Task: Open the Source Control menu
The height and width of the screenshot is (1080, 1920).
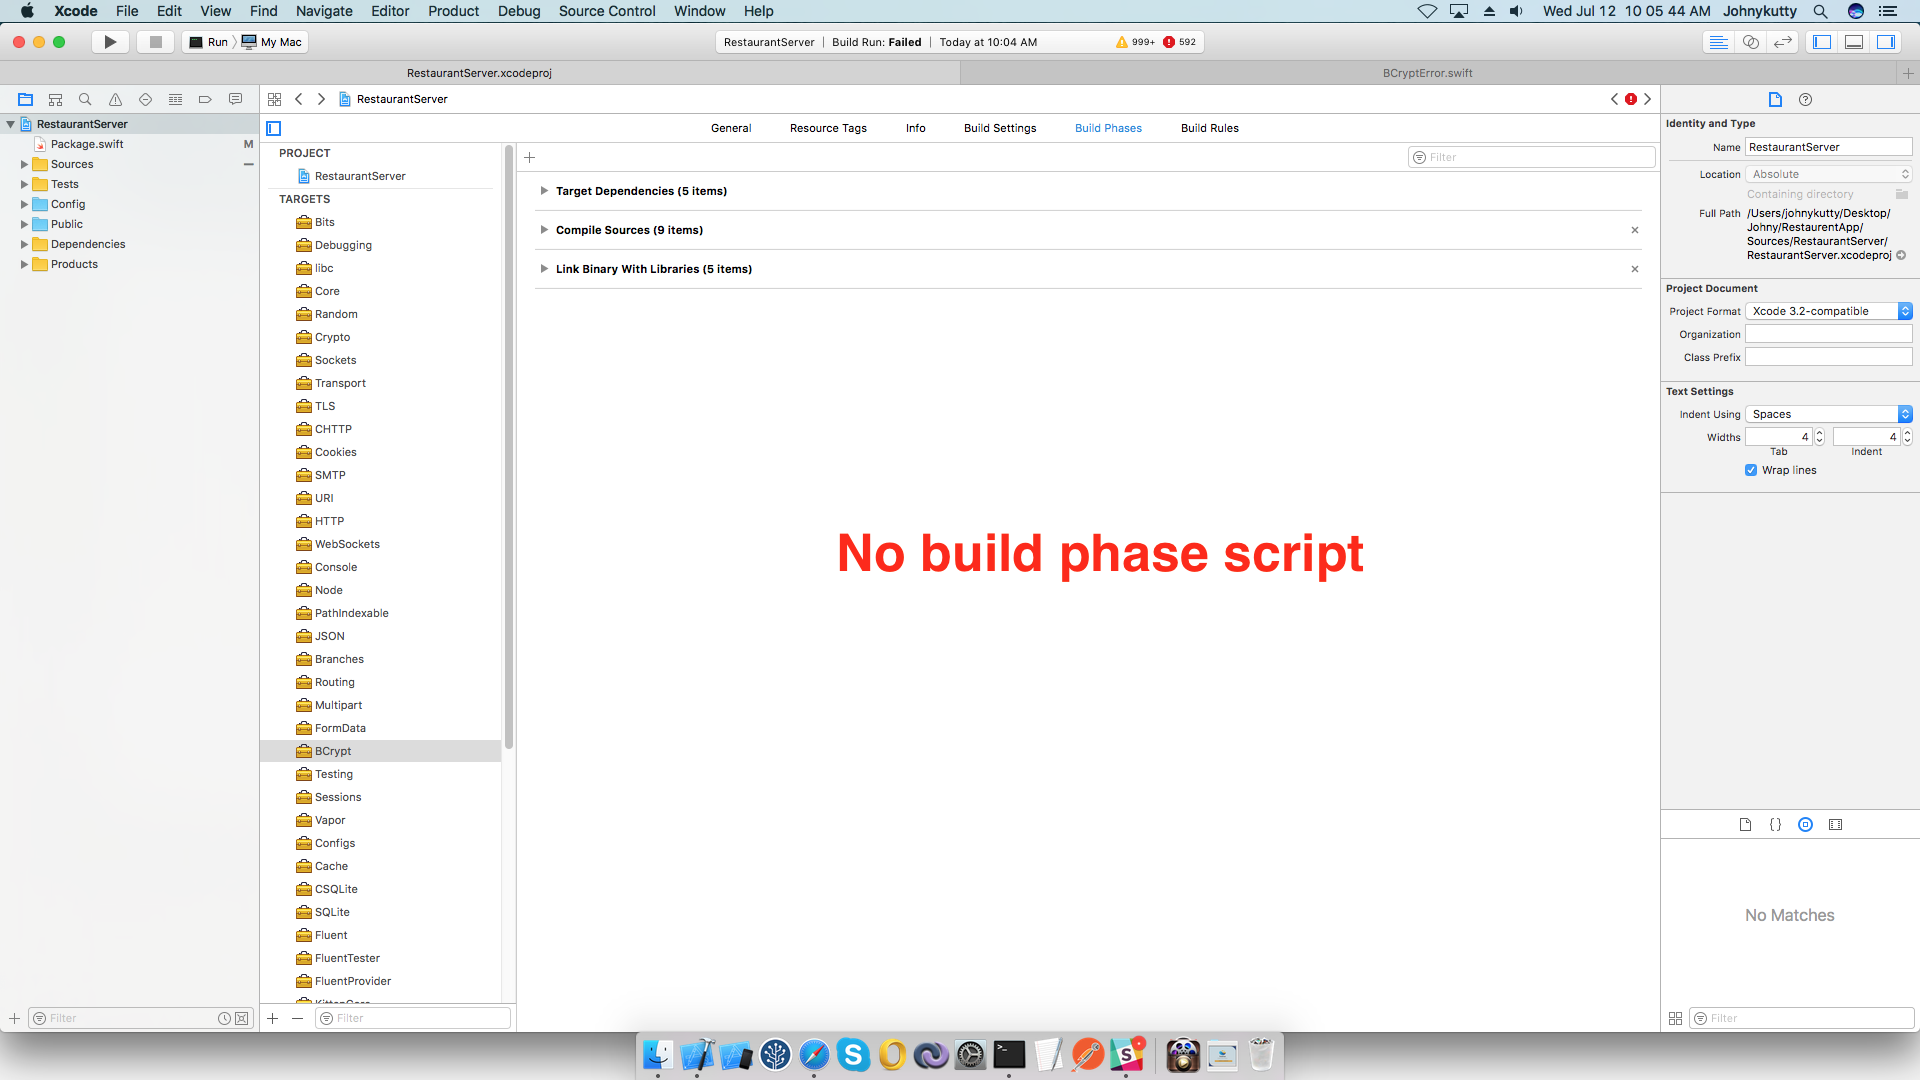Action: [607, 11]
